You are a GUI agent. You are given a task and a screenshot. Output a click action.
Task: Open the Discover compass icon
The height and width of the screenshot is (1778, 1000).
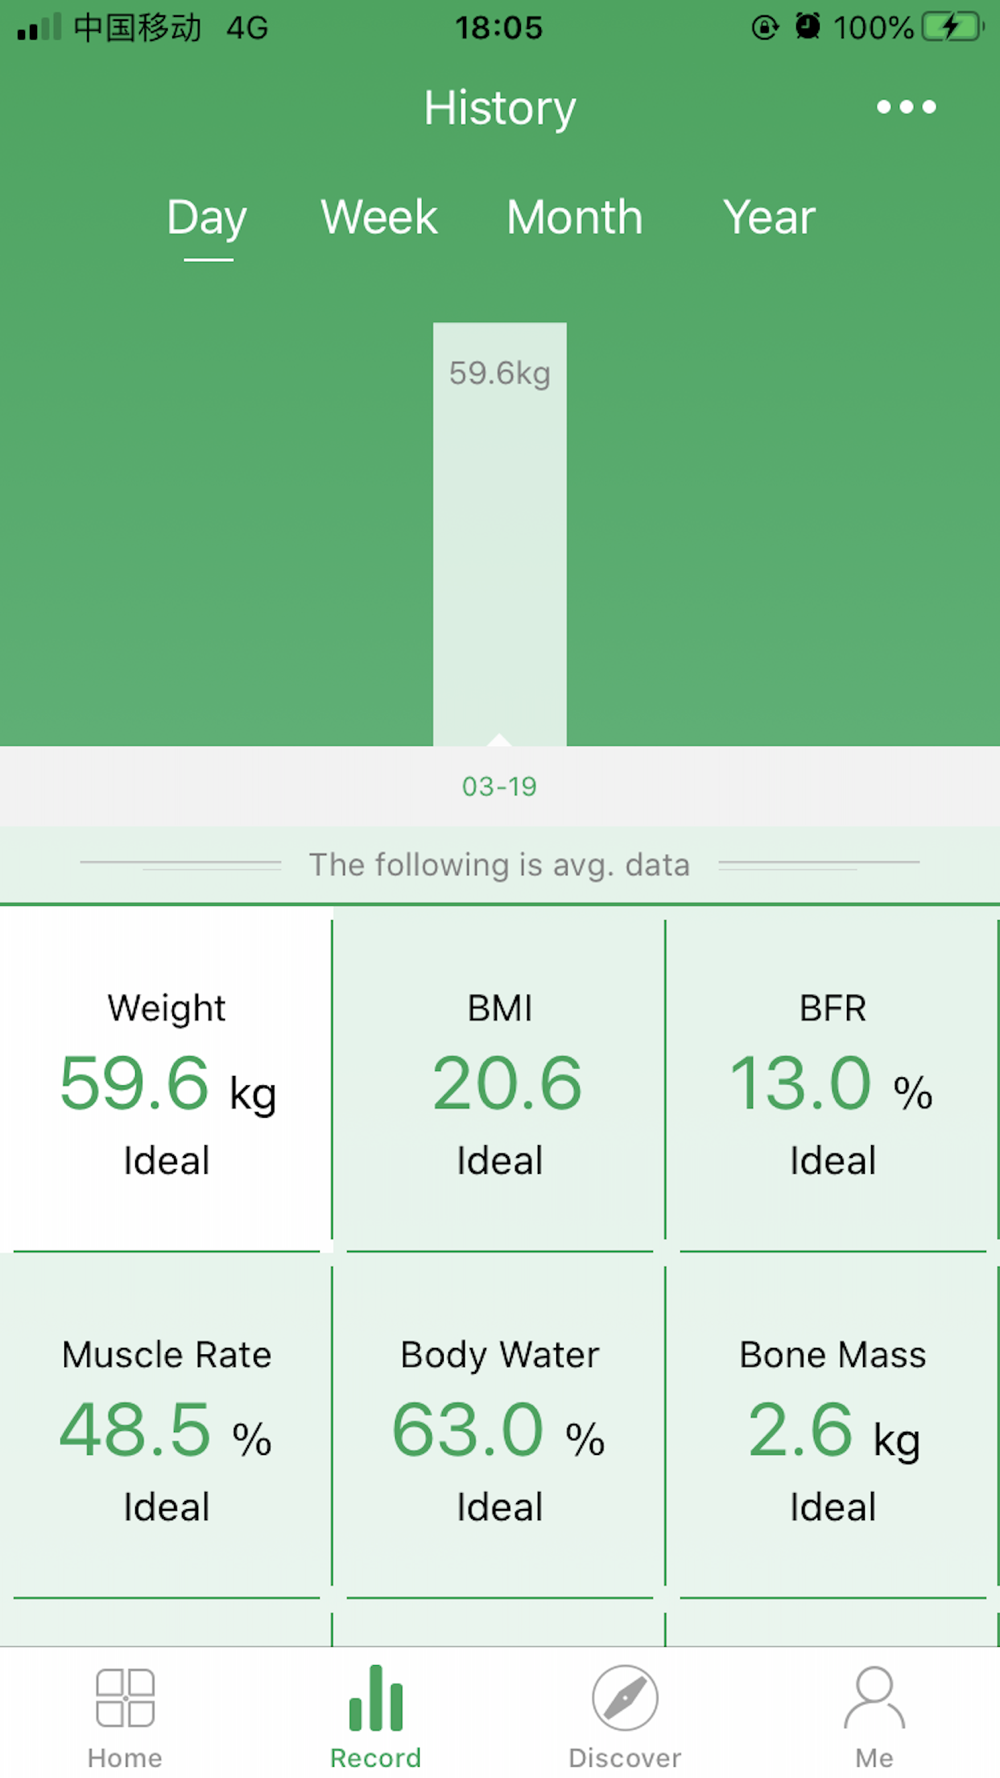point(625,1698)
